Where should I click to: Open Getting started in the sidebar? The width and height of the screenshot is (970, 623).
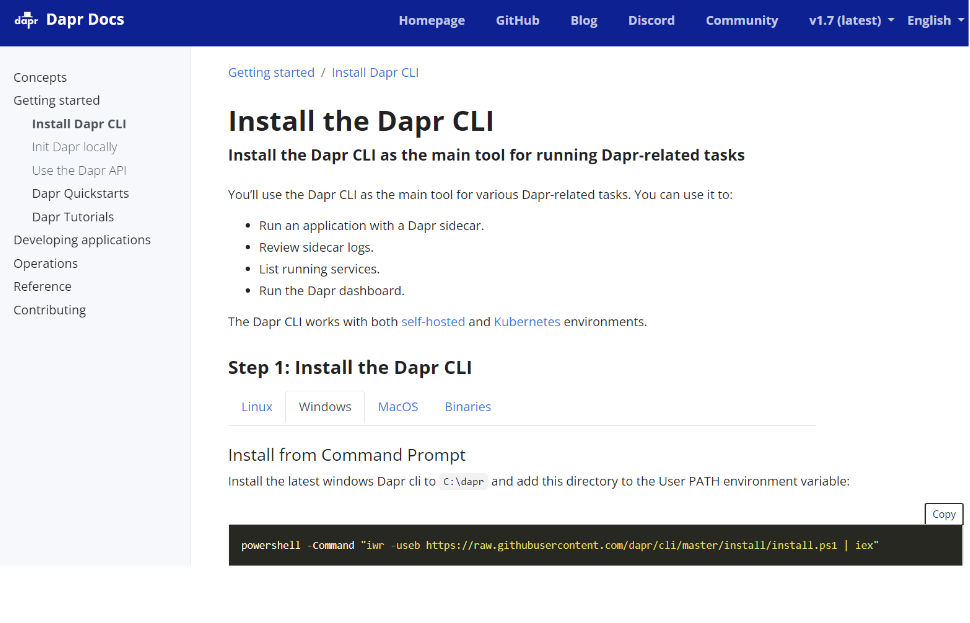click(x=56, y=100)
